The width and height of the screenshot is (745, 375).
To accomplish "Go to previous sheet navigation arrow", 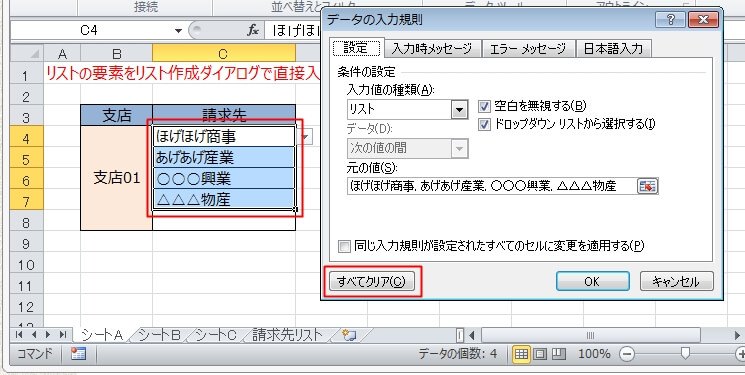I will click(33, 335).
